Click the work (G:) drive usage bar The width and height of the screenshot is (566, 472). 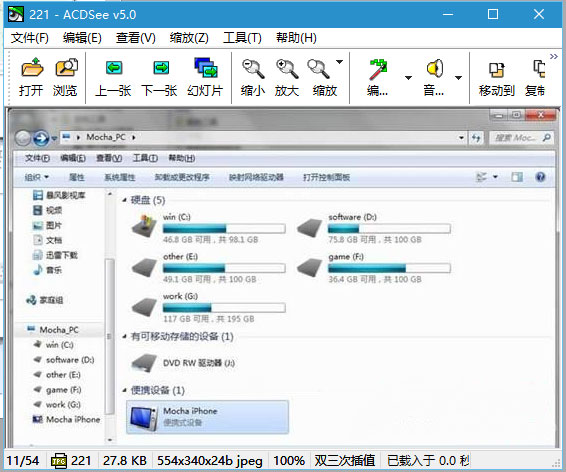point(224,308)
